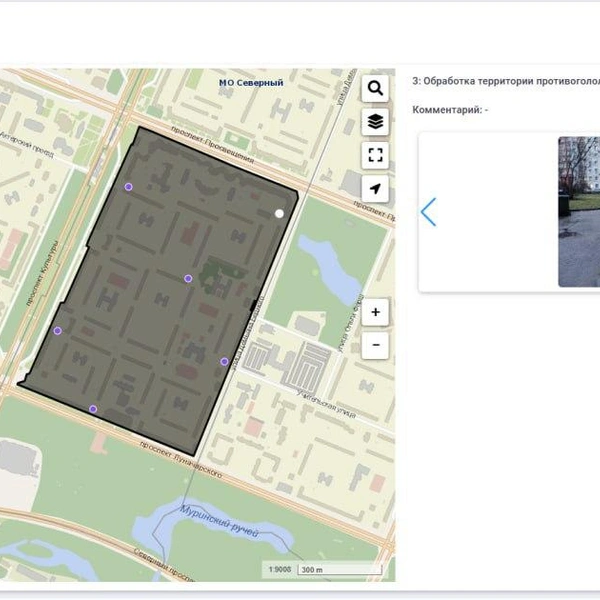Viewport: 600px width, 600px height.
Task: Open the street photo thumbnail
Action: [579, 212]
